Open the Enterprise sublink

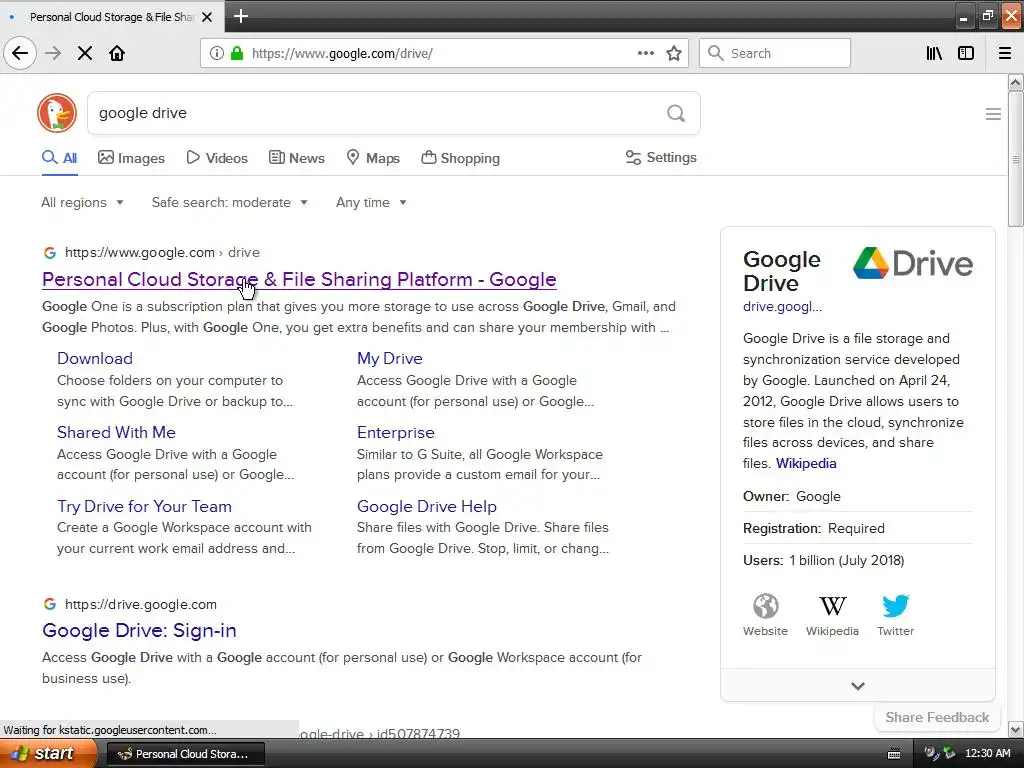point(396,432)
